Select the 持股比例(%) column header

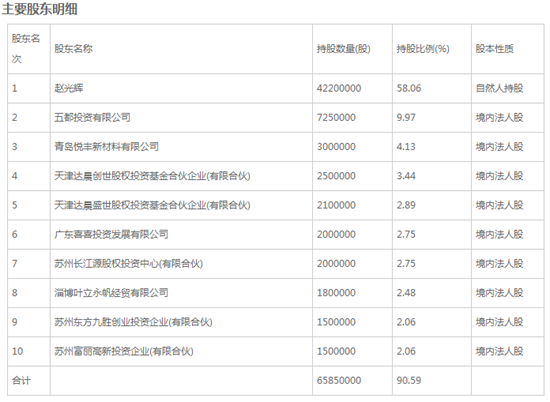click(x=423, y=49)
